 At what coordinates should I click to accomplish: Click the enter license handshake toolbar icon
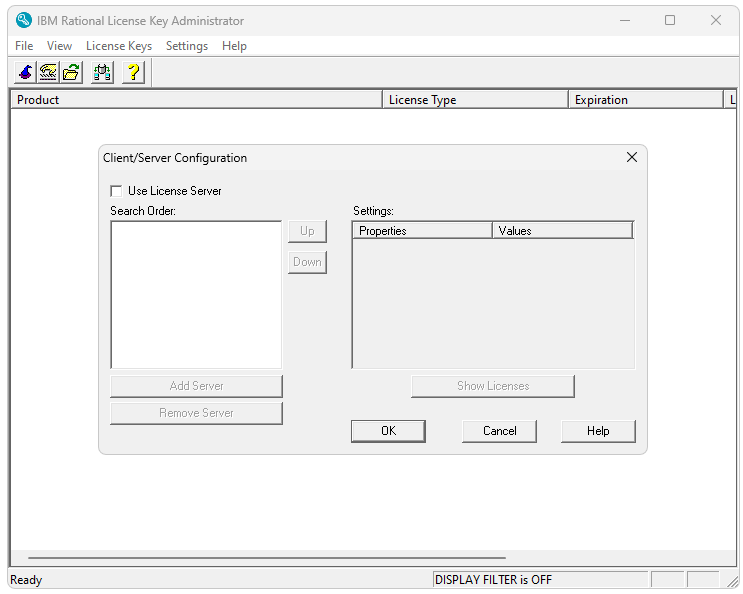point(48,72)
